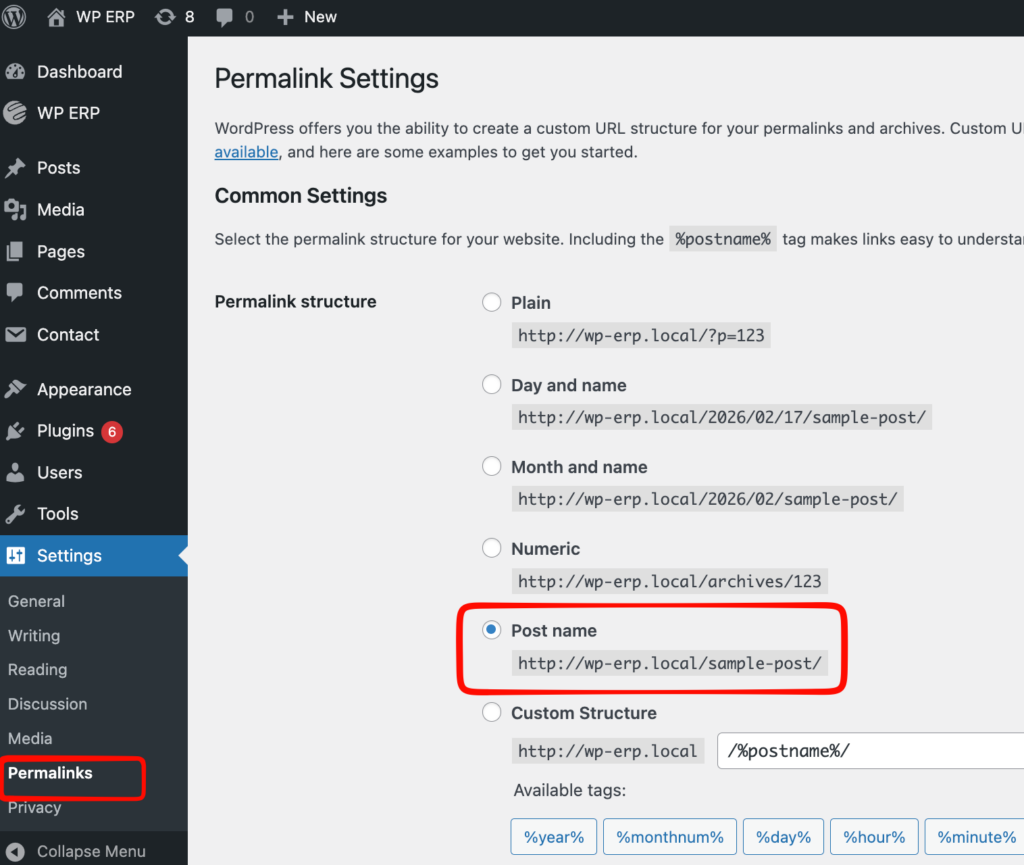Click the WordPress logo icon
1024x865 pixels.
click(20, 17)
